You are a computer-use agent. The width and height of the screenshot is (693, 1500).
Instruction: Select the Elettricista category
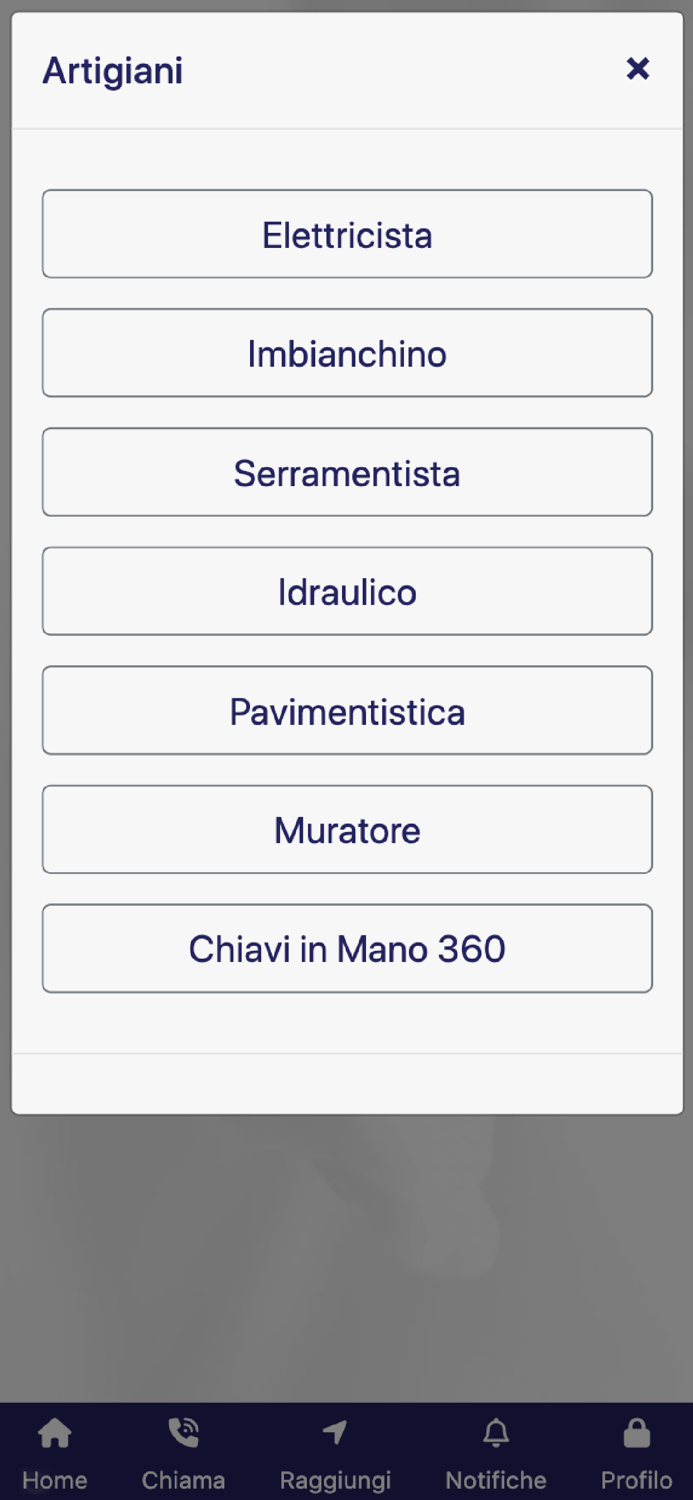tap(346, 234)
